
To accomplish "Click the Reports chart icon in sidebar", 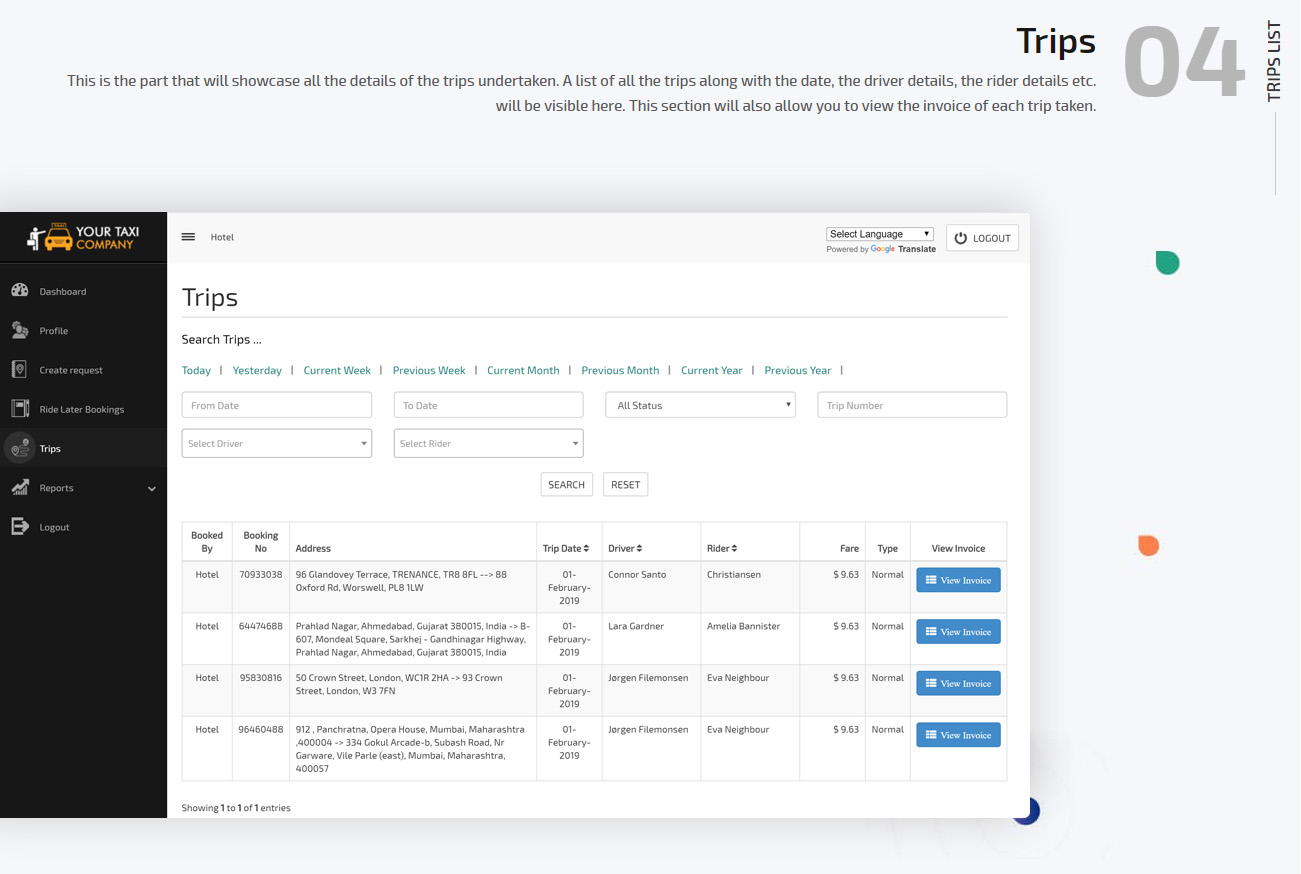I will click(20, 488).
